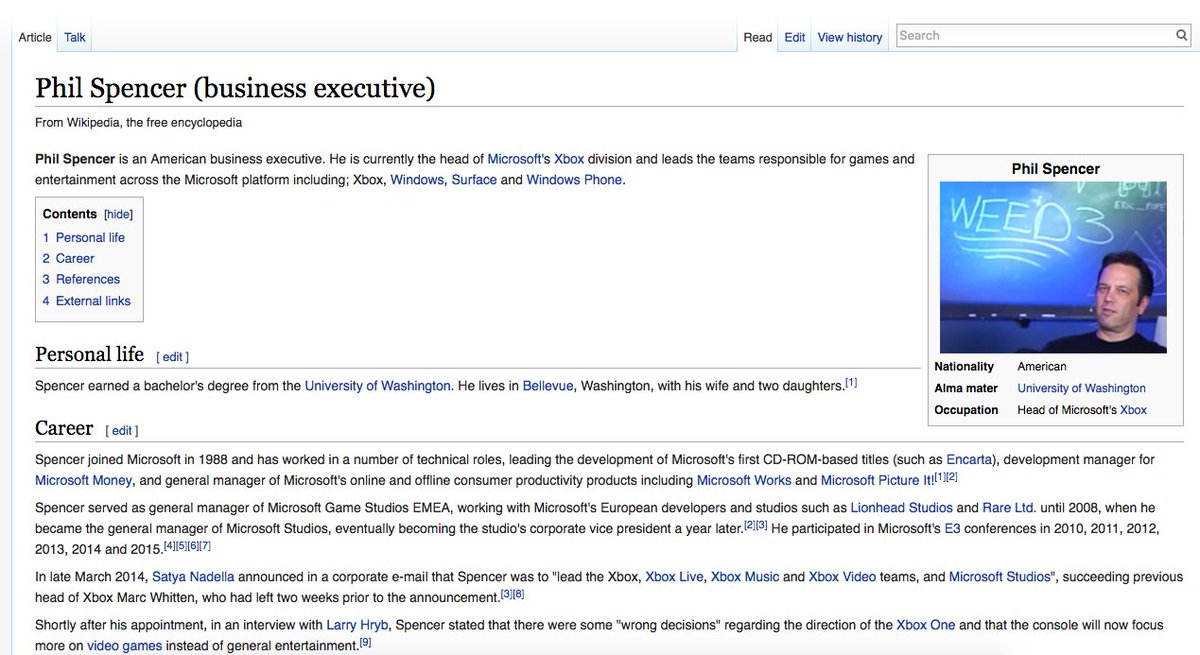Open the Windows Phone link

coord(574,180)
